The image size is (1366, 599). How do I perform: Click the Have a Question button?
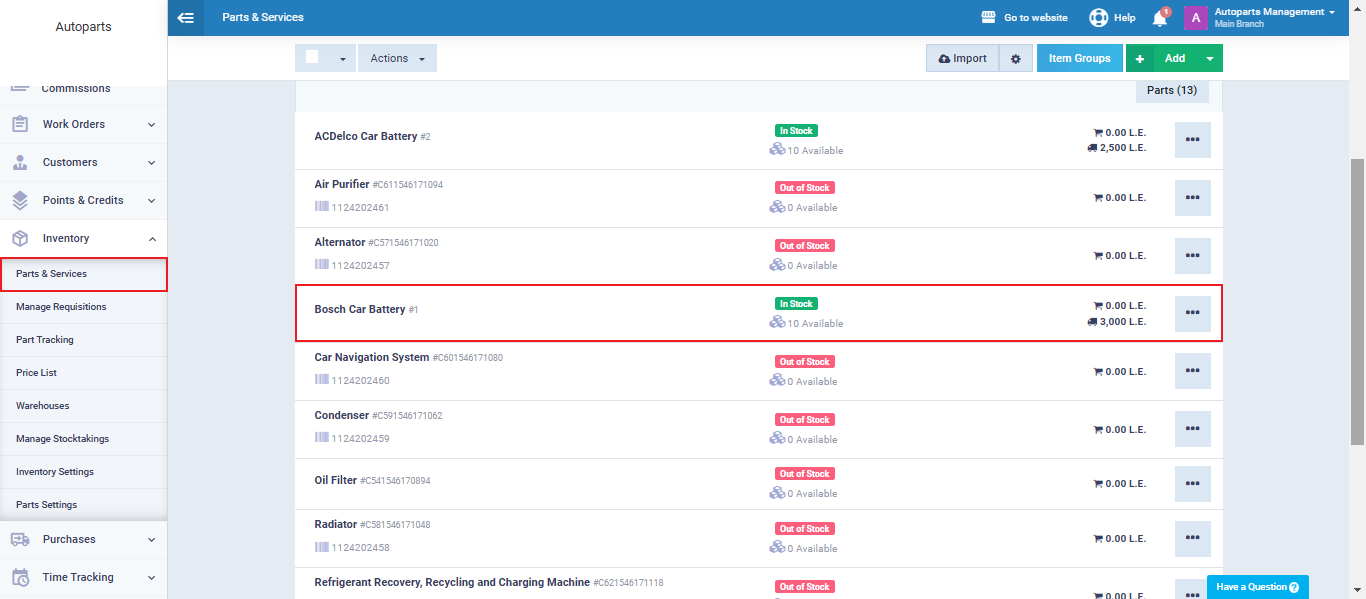coord(1257,587)
